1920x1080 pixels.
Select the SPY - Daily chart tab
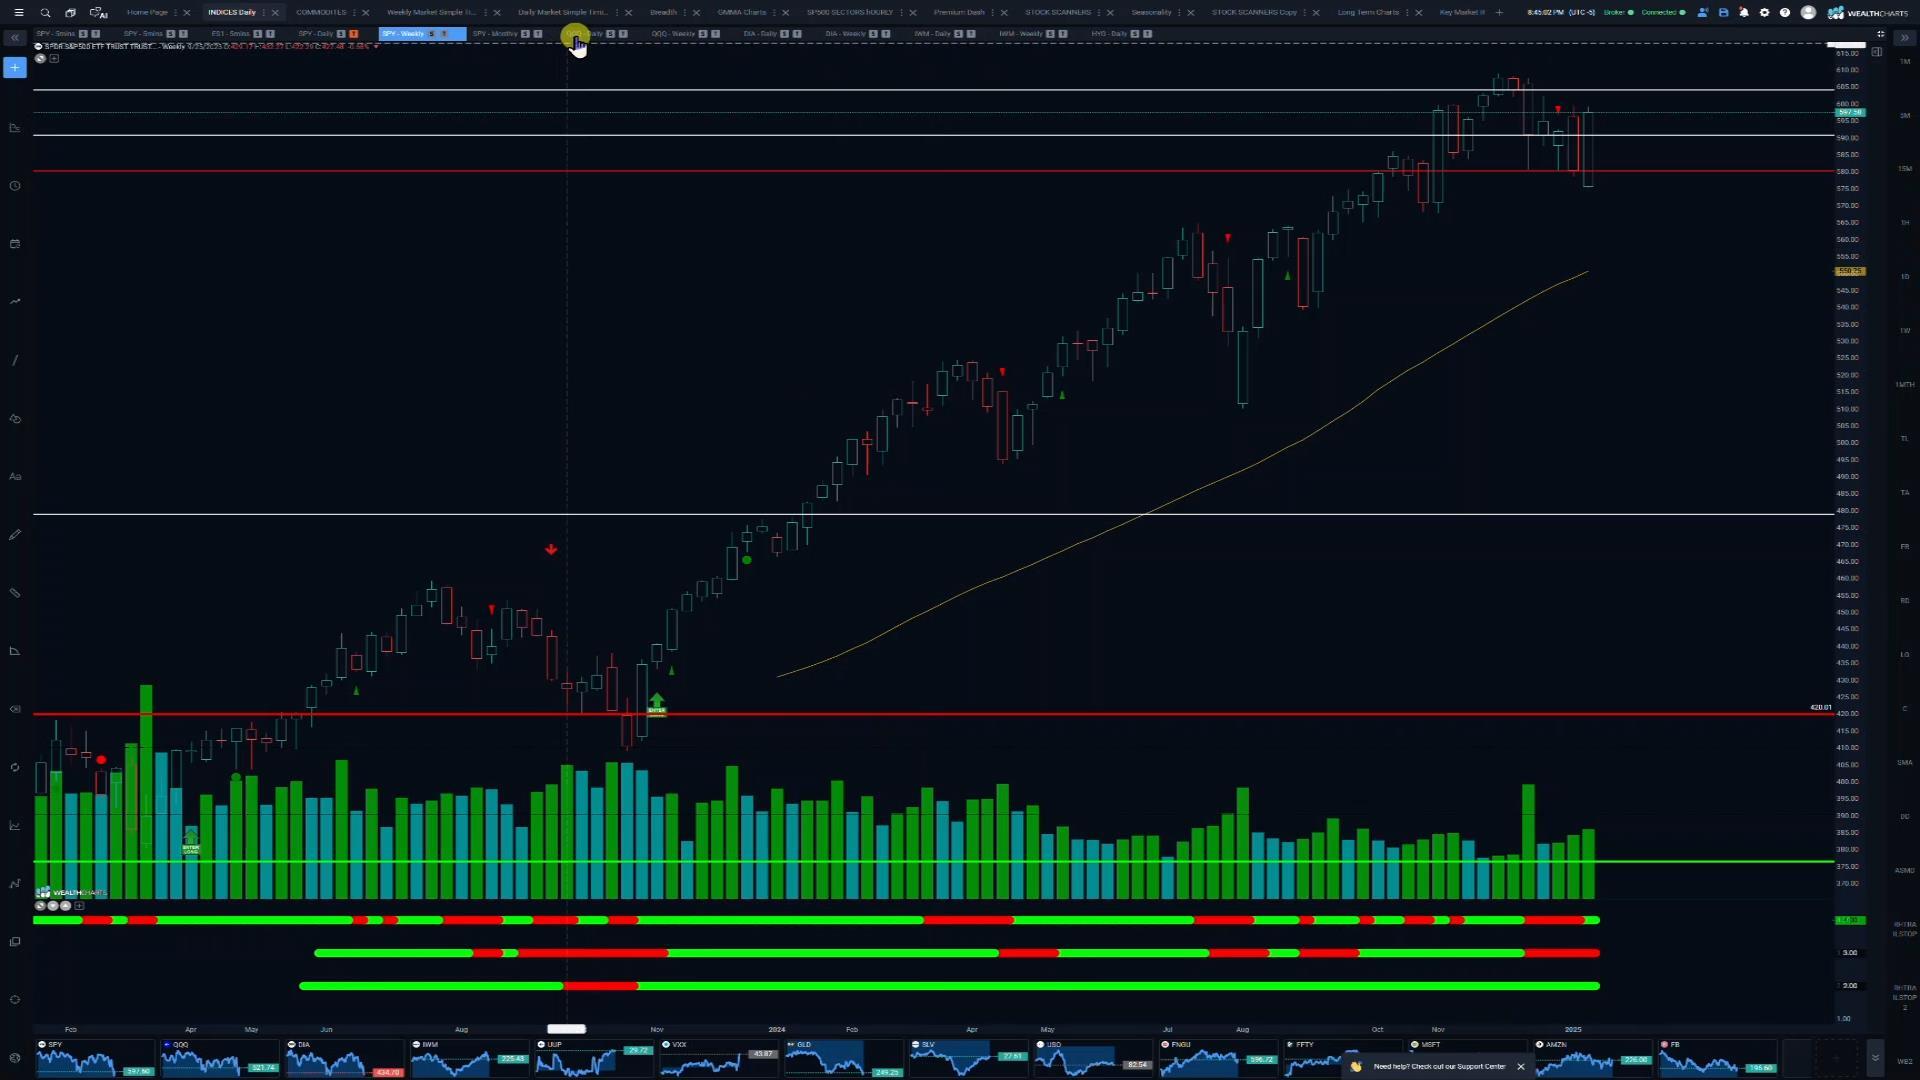tap(316, 33)
